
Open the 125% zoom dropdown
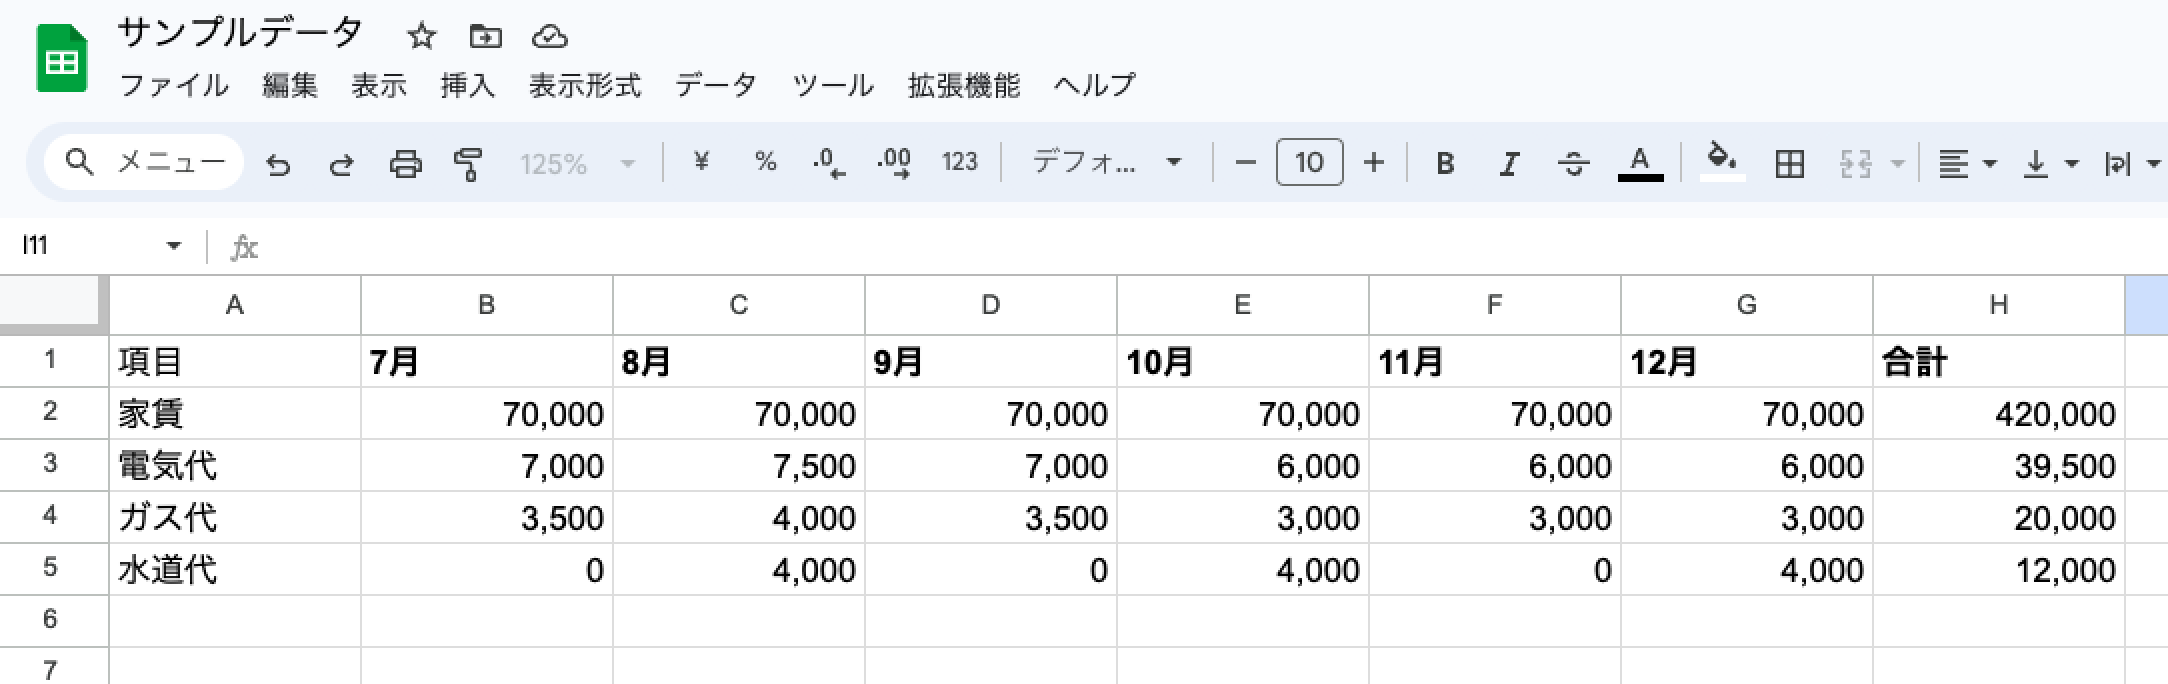point(577,163)
